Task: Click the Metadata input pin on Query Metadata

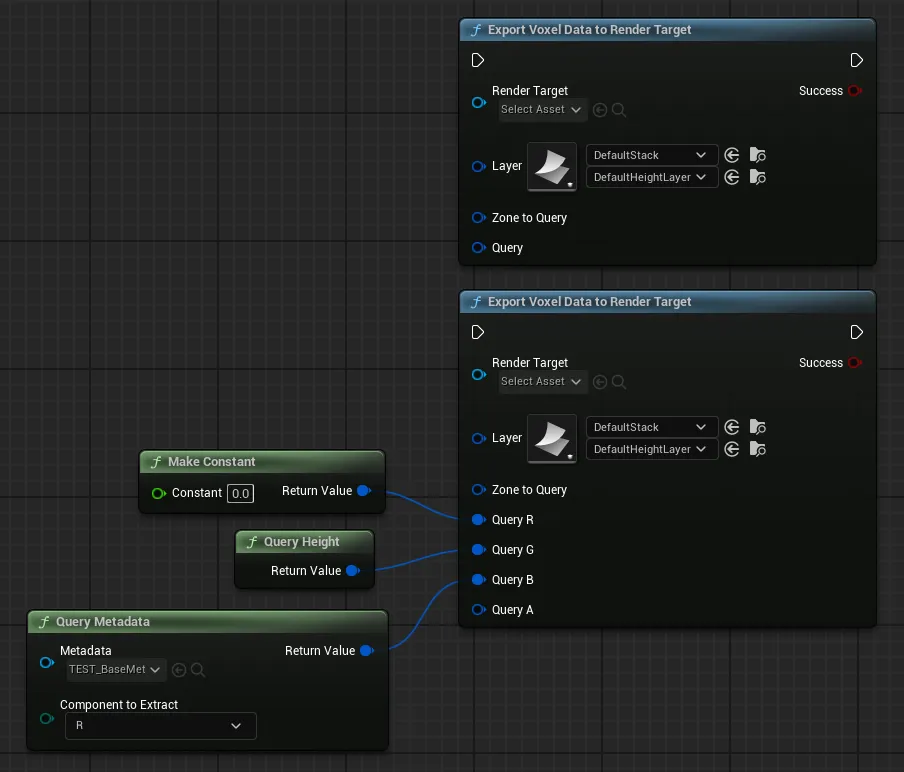Action: [x=46, y=662]
